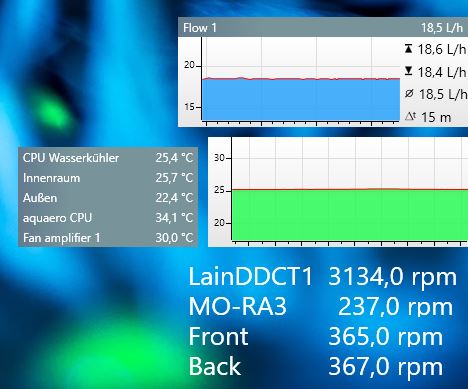This screenshot has height=389, width=468.
Task: Select the Innenraum temperature row
Action: (108, 178)
